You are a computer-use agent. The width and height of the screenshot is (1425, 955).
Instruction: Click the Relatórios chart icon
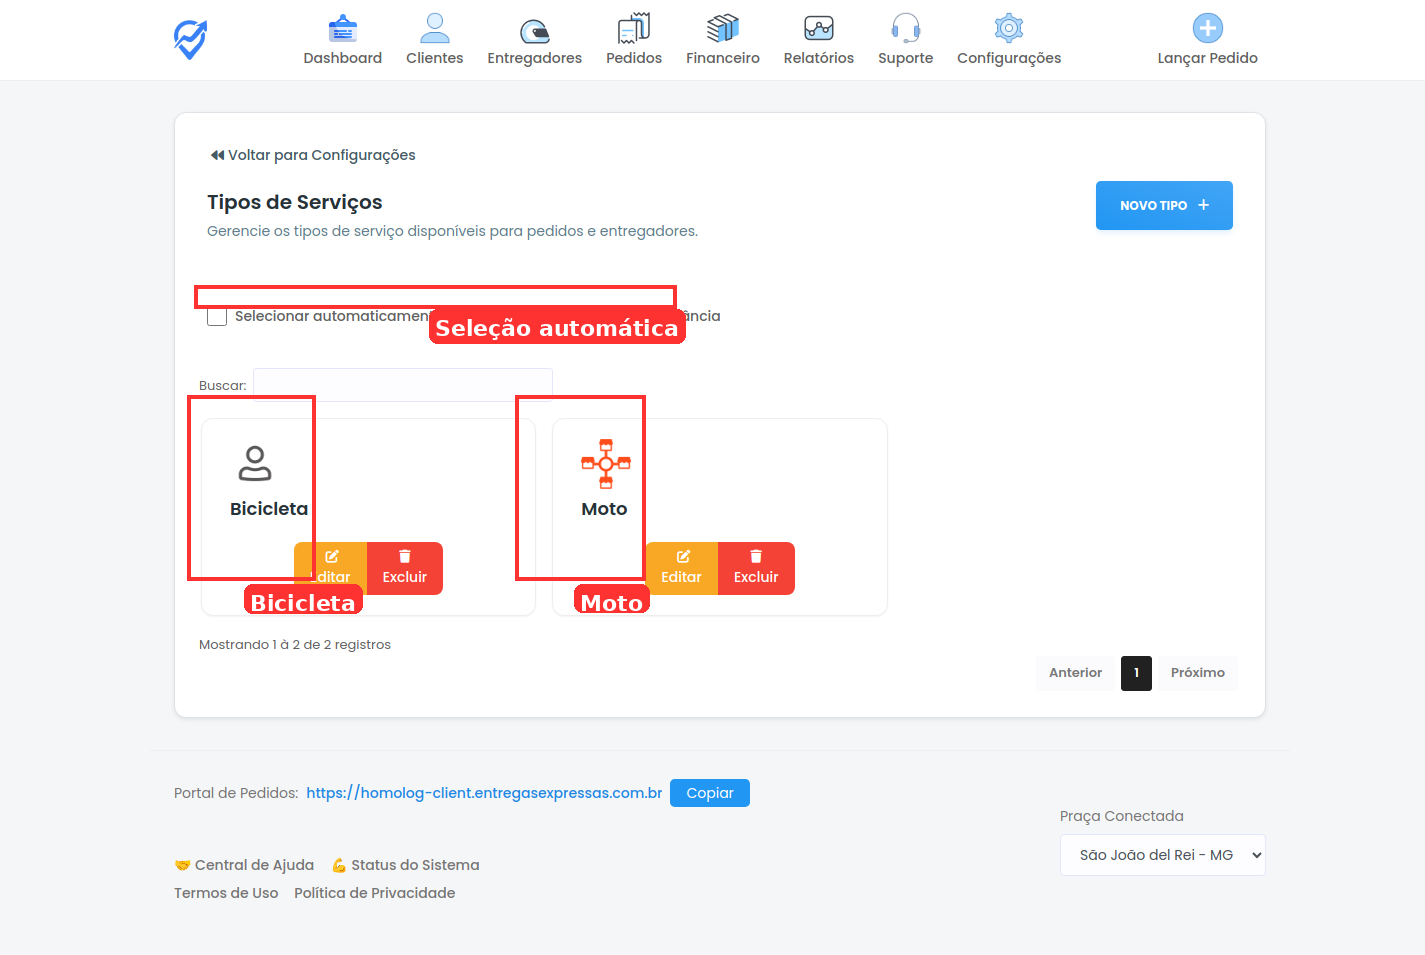point(818,29)
